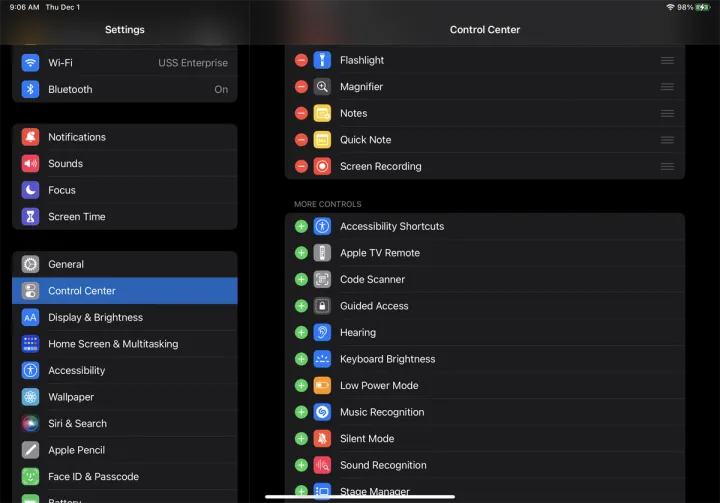Open Notifications settings
Screen dimensions: 720x503
(125, 137)
